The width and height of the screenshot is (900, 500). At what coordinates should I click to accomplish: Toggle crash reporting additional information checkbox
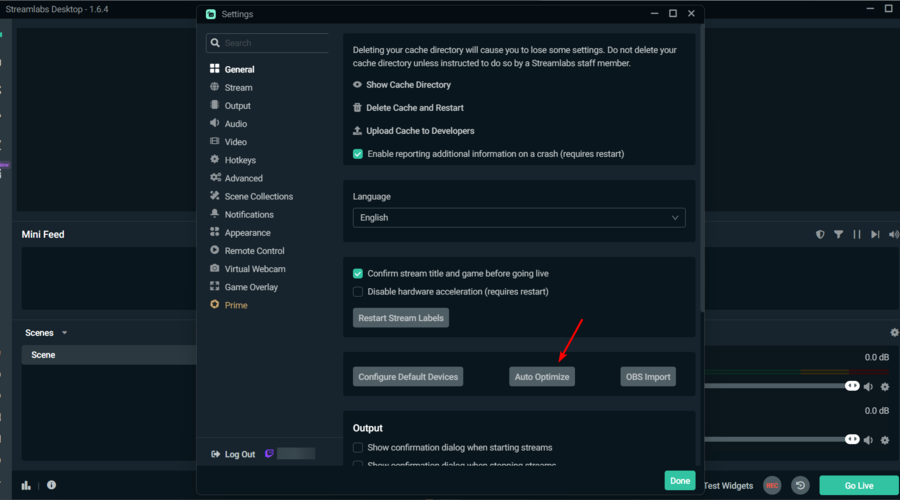tap(358, 154)
